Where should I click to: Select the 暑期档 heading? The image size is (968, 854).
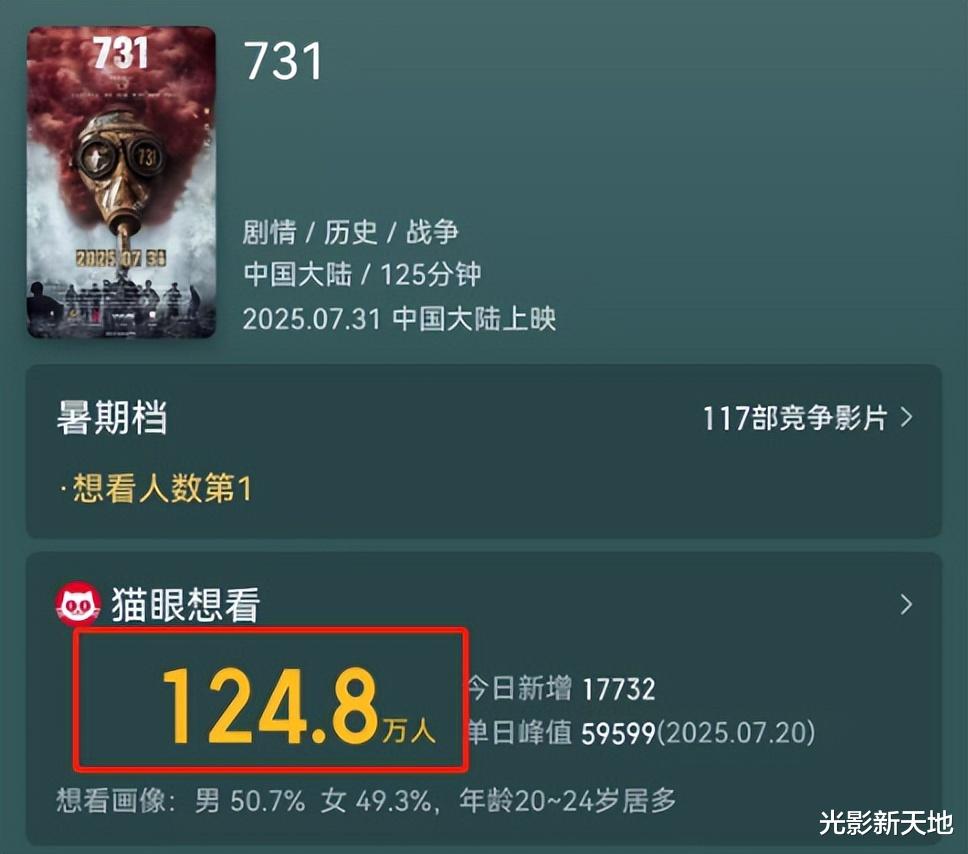(112, 417)
